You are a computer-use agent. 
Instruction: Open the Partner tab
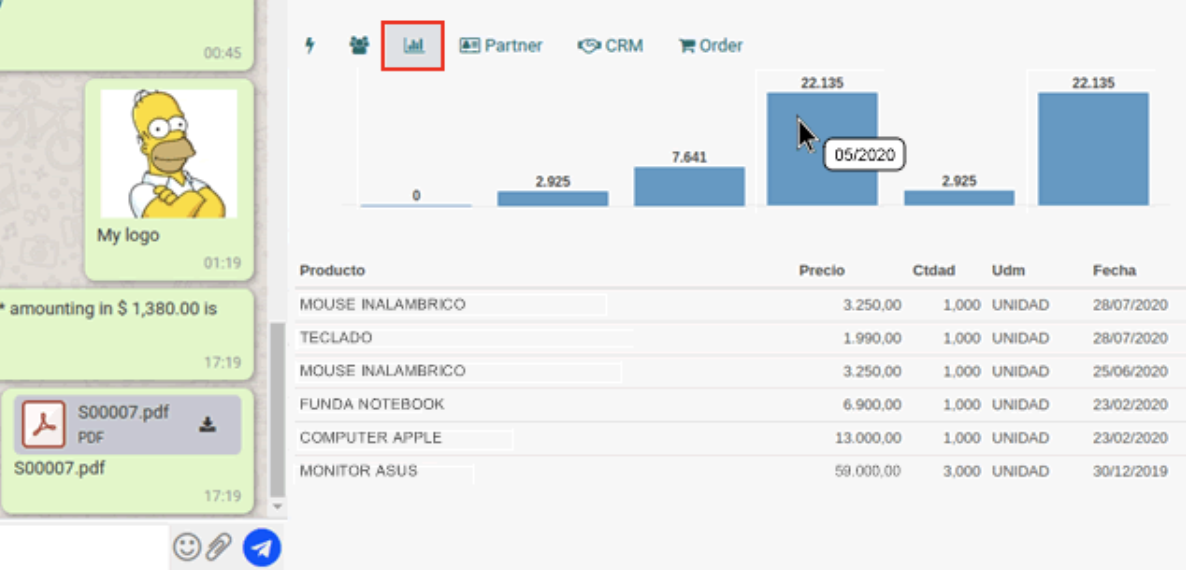pyautogui.click(x=501, y=46)
